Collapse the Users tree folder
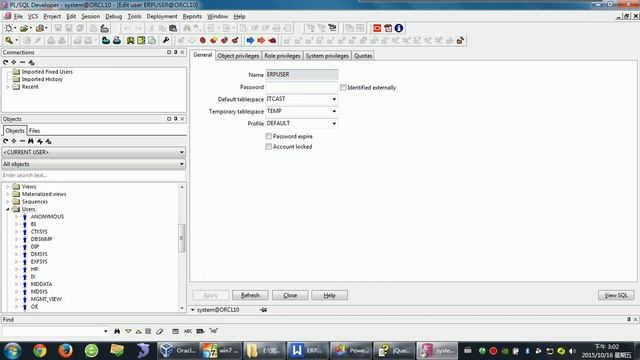This screenshot has height=360, width=640. (x=7, y=209)
